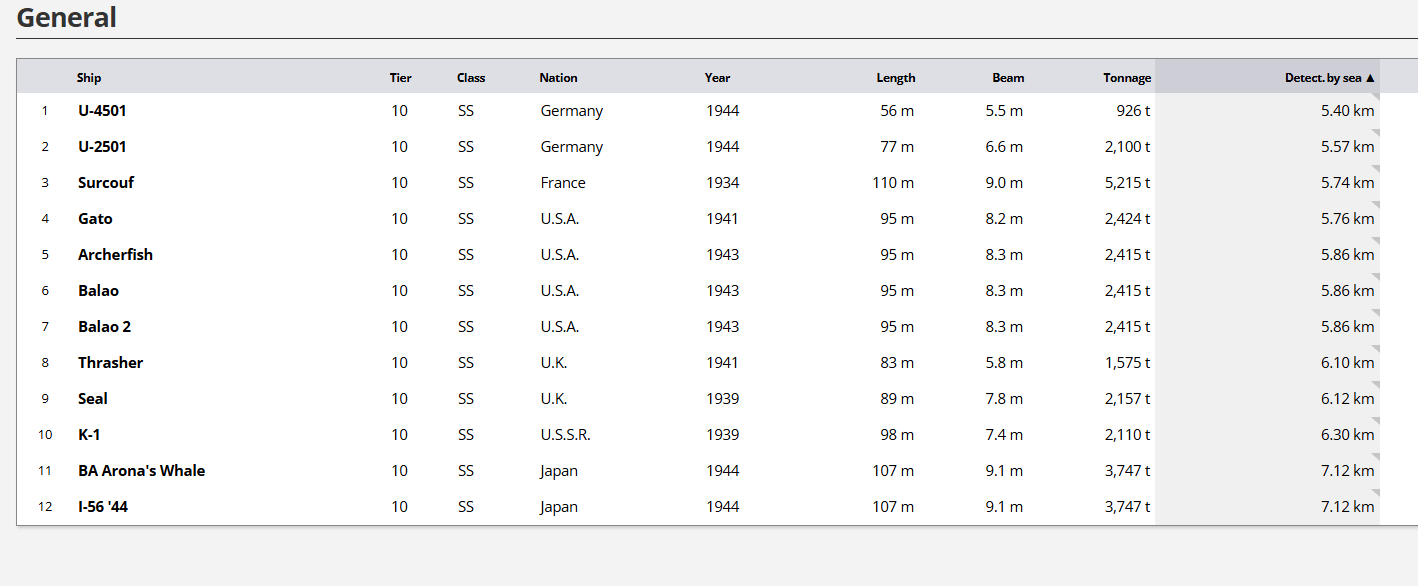Open the U-2501 ship link
This screenshot has width=1418, height=586.
pyautogui.click(x=102, y=147)
